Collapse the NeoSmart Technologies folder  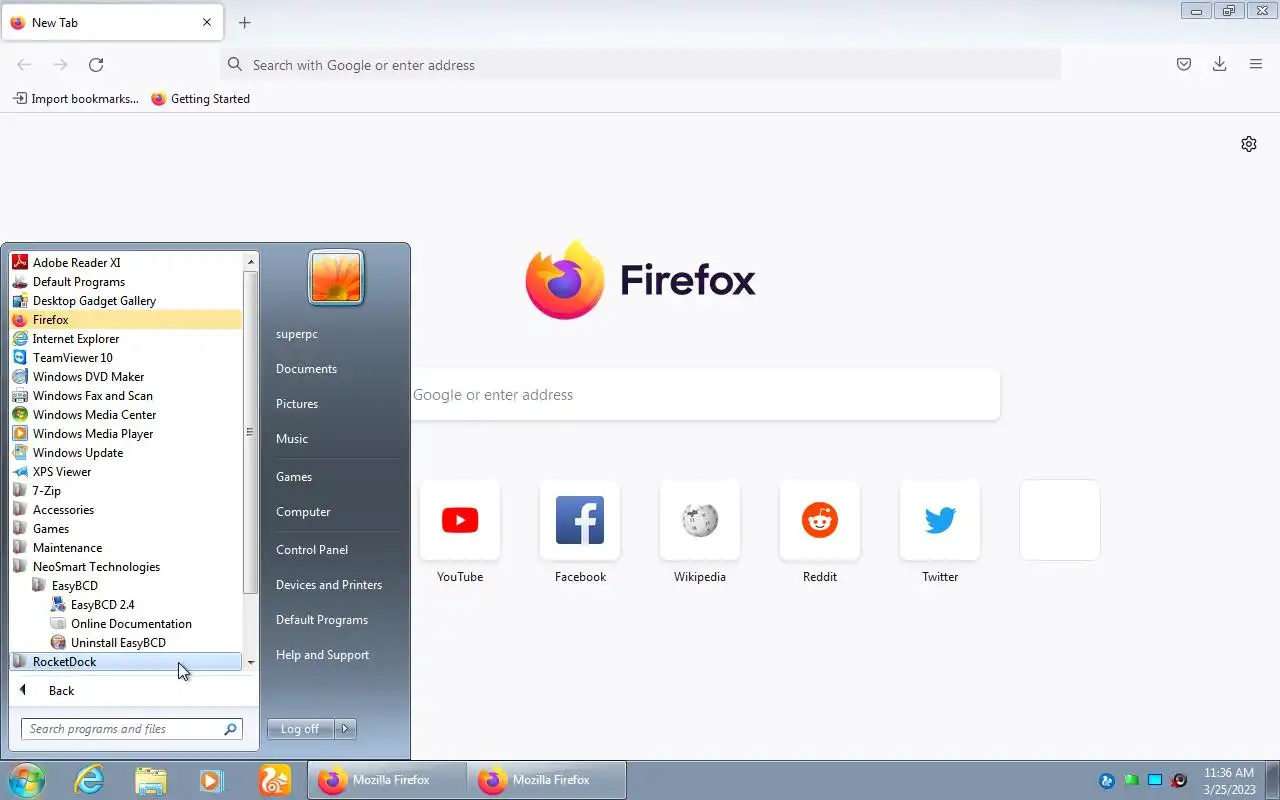(126, 567)
